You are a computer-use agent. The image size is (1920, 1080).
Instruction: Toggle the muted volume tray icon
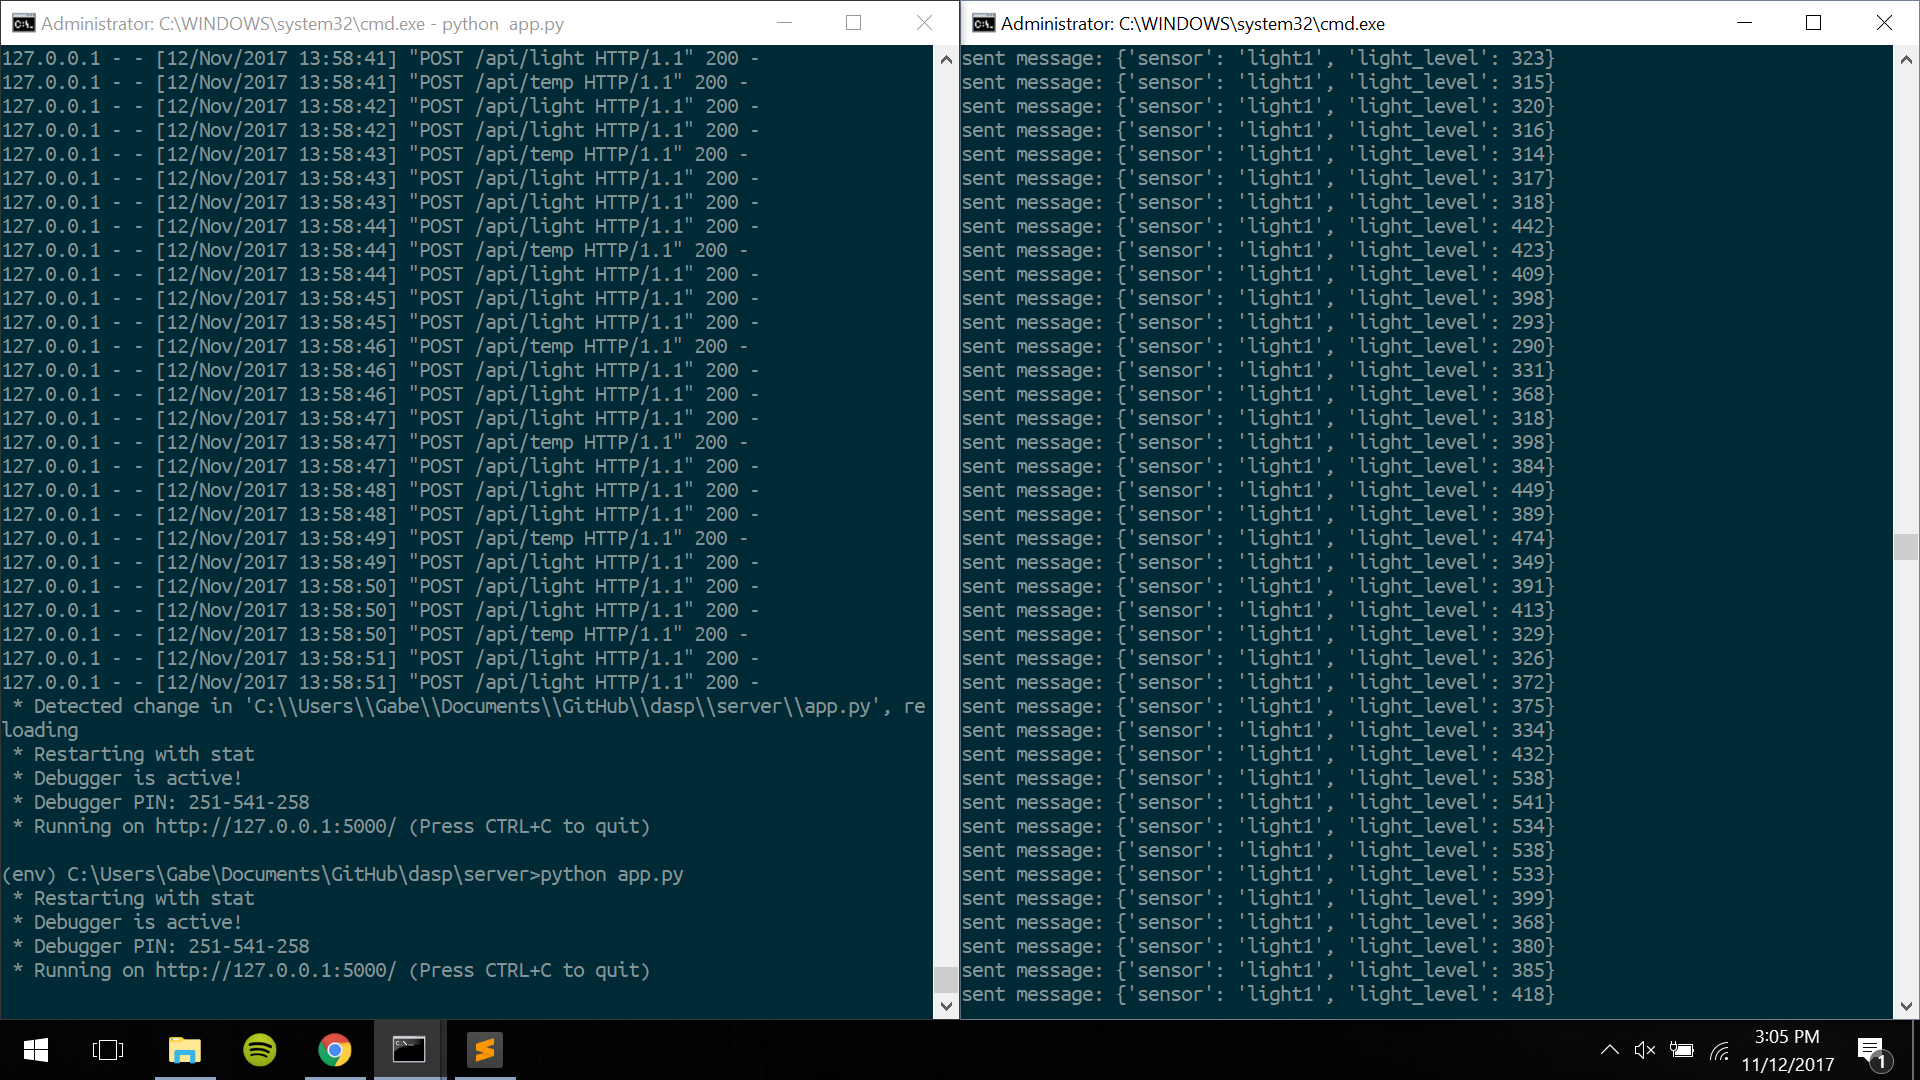1645,1050
